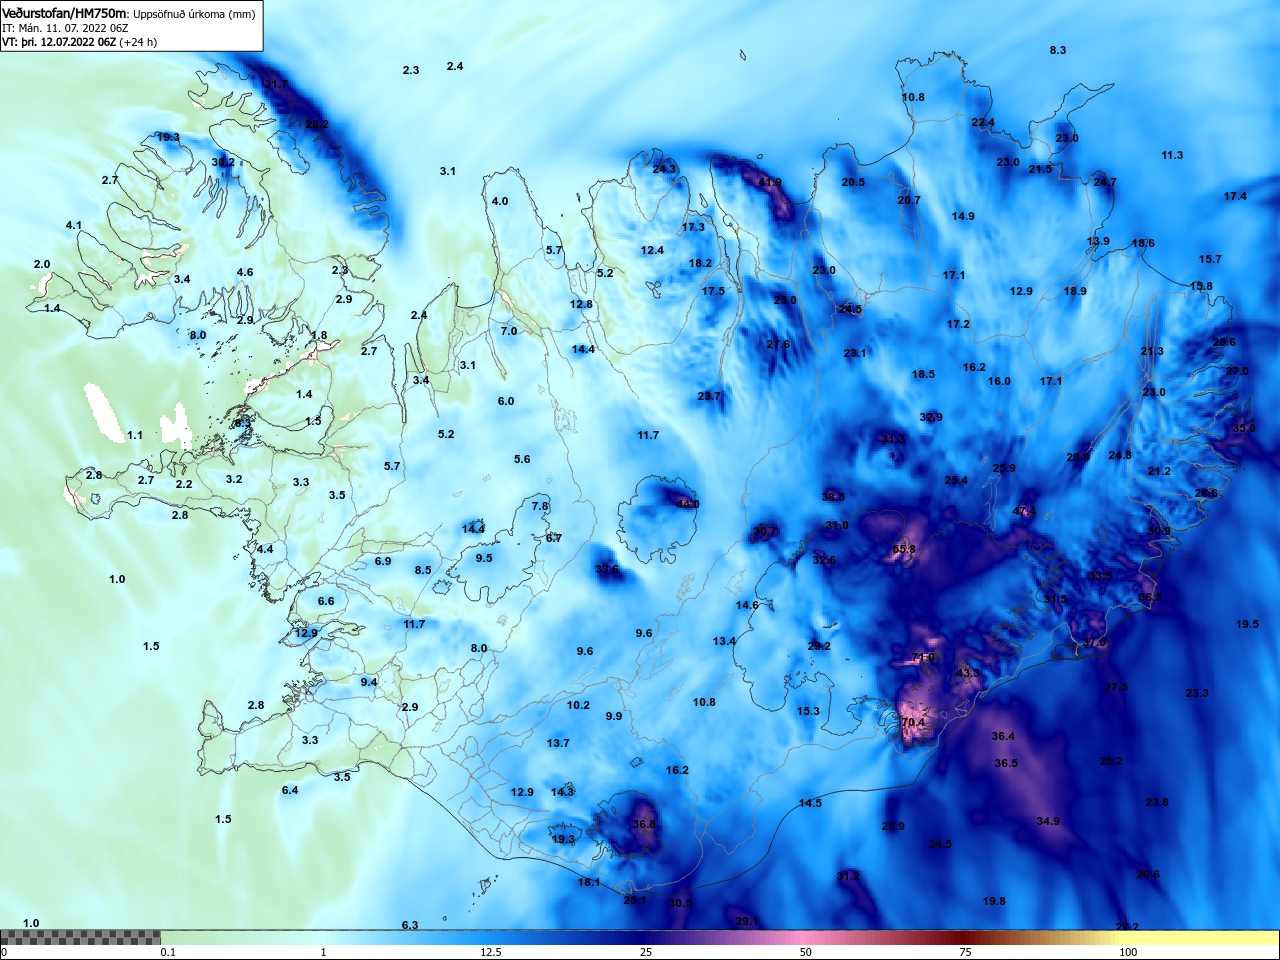
Task: Click the 75 label under the legend
Action: pyautogui.click(x=965, y=952)
